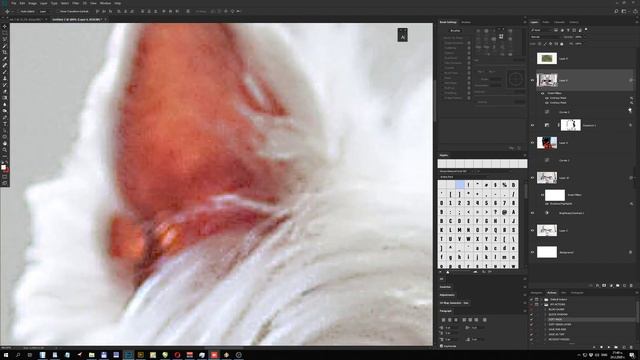Select the Zoom tool
The width and height of the screenshot is (640, 360).
[x=4, y=150]
